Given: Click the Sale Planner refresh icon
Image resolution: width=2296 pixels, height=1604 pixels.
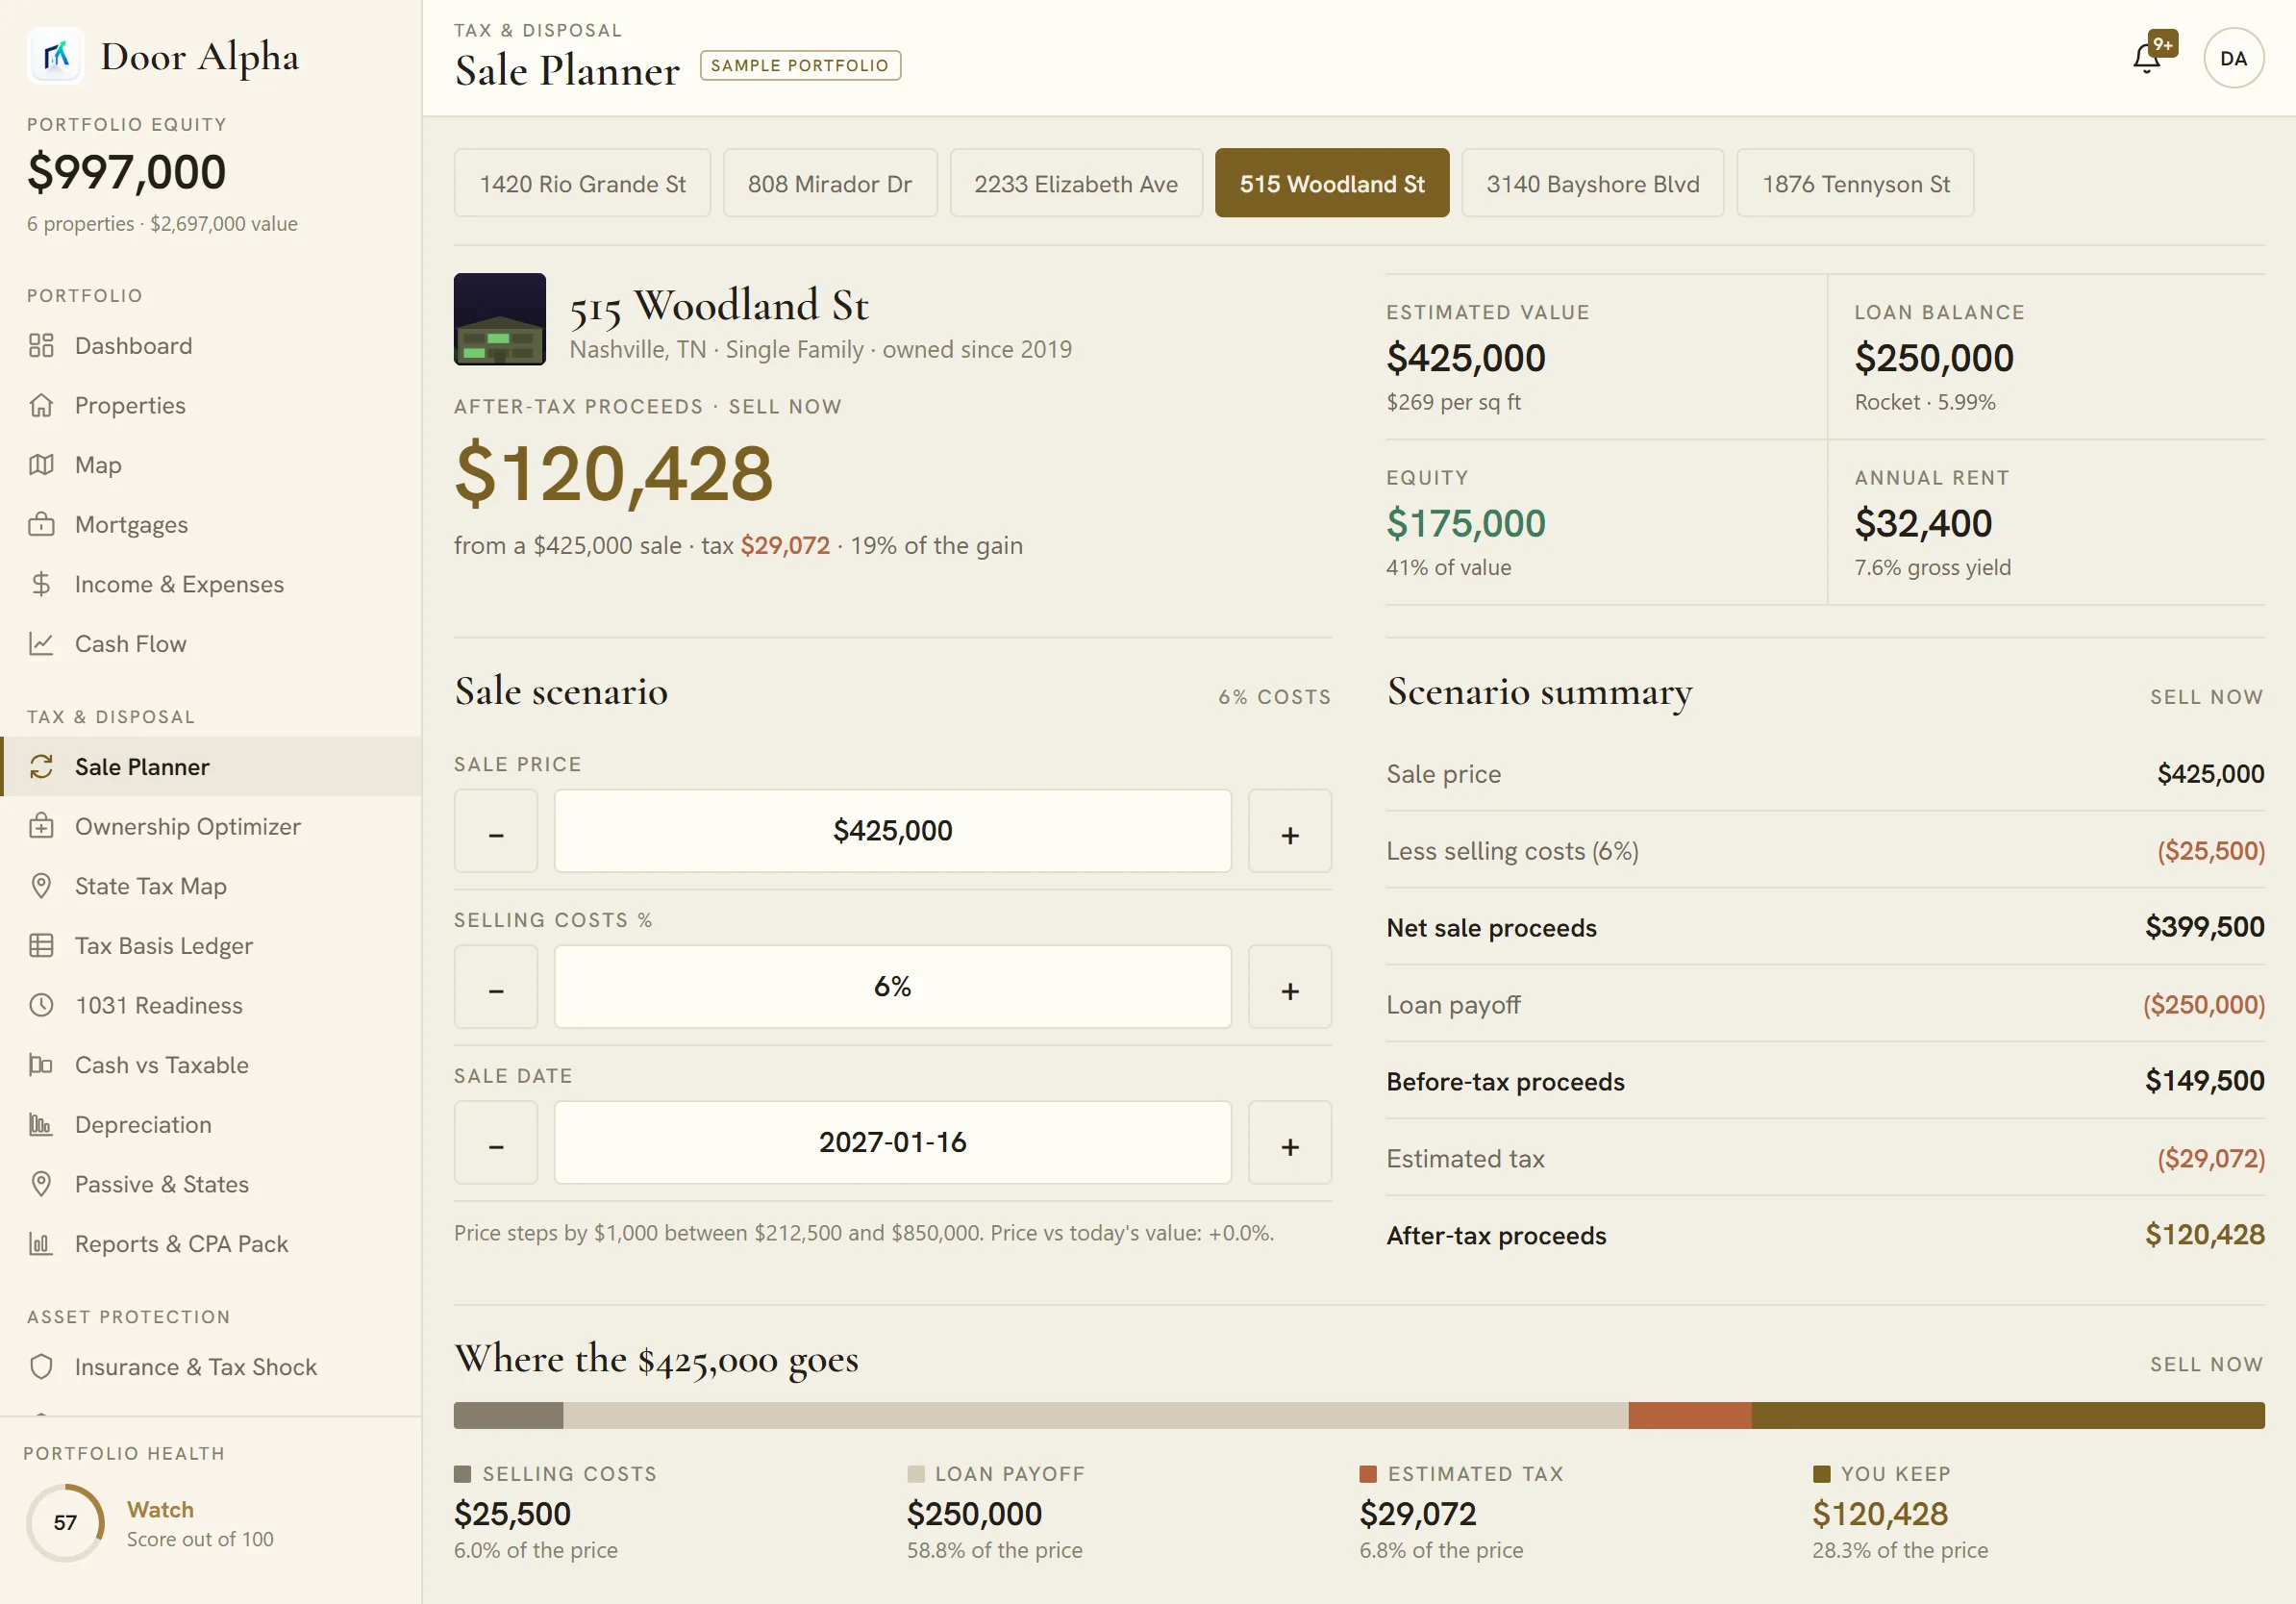Looking at the screenshot, I should tap(41, 767).
